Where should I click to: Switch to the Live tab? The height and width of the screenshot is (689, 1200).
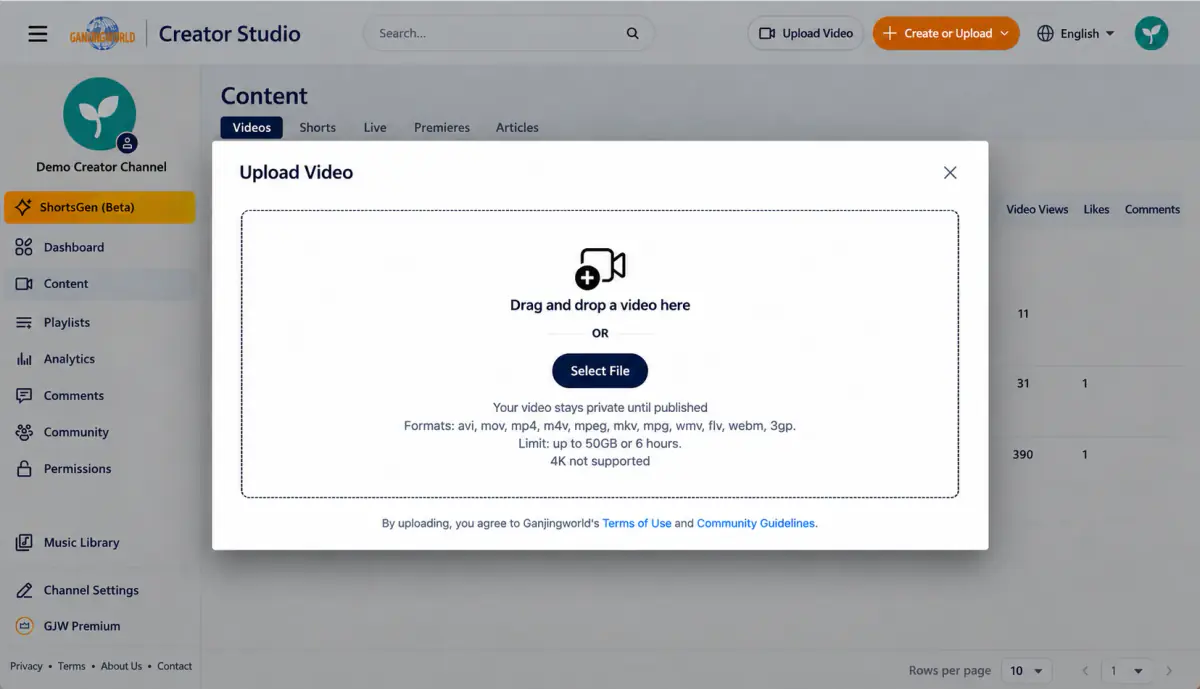pyautogui.click(x=375, y=128)
